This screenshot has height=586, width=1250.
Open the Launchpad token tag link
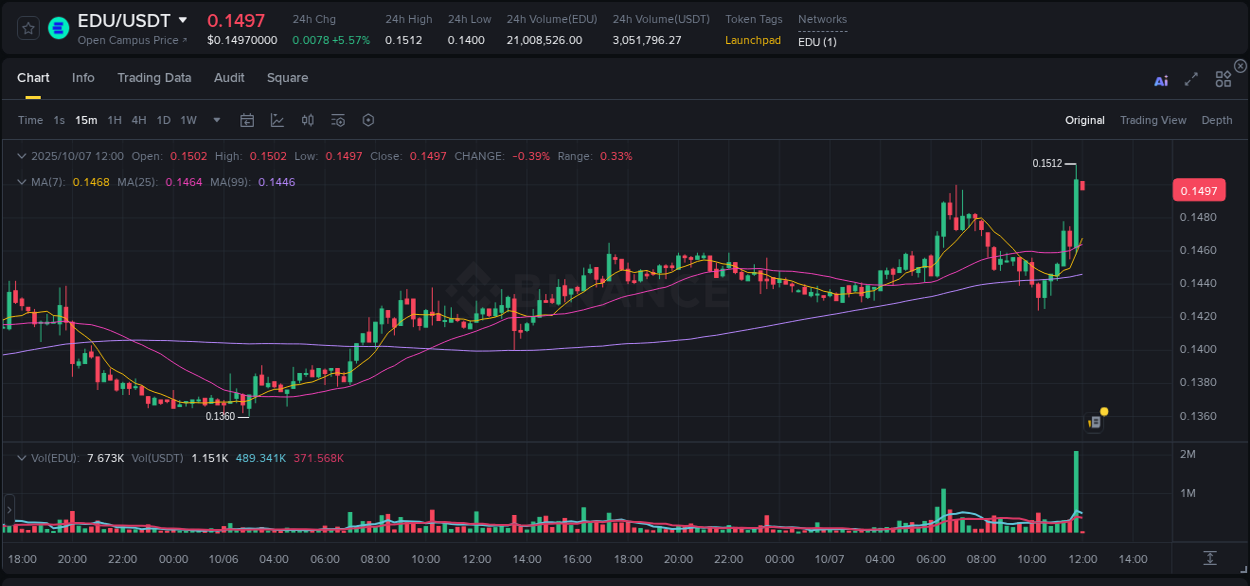click(753, 40)
